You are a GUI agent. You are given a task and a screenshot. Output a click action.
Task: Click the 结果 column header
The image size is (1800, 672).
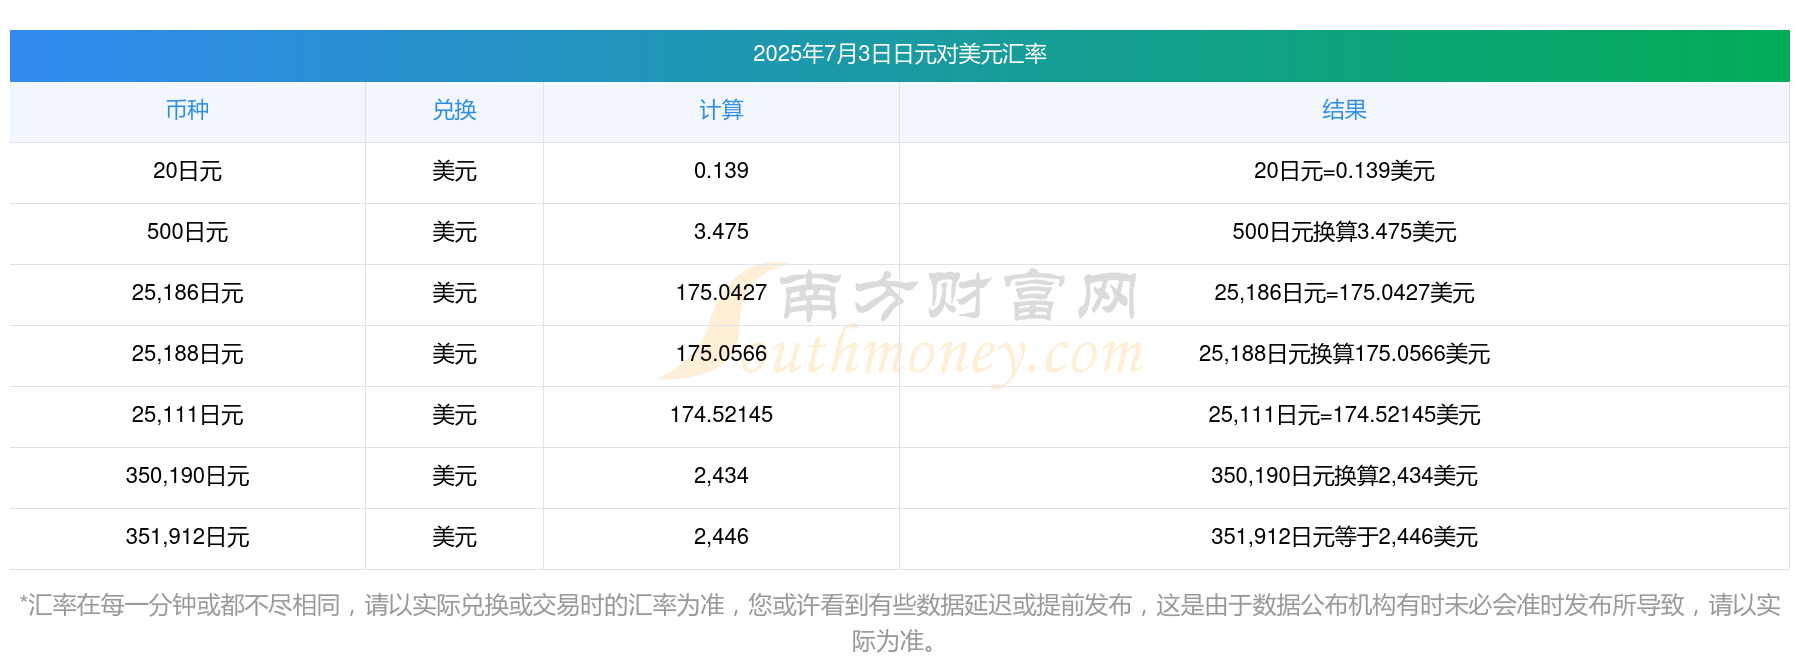click(x=1344, y=110)
